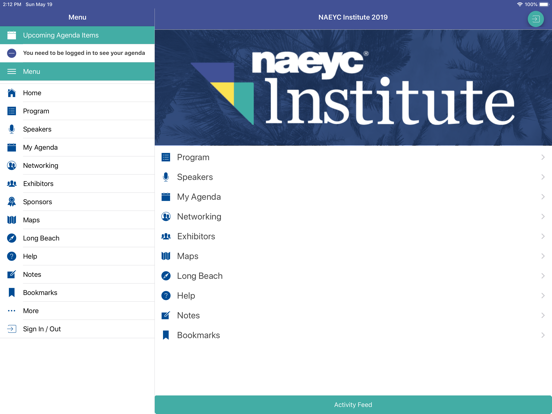The height and width of the screenshot is (414, 552).
Task: Tap Bookmarks label in main list
Action: coord(198,335)
